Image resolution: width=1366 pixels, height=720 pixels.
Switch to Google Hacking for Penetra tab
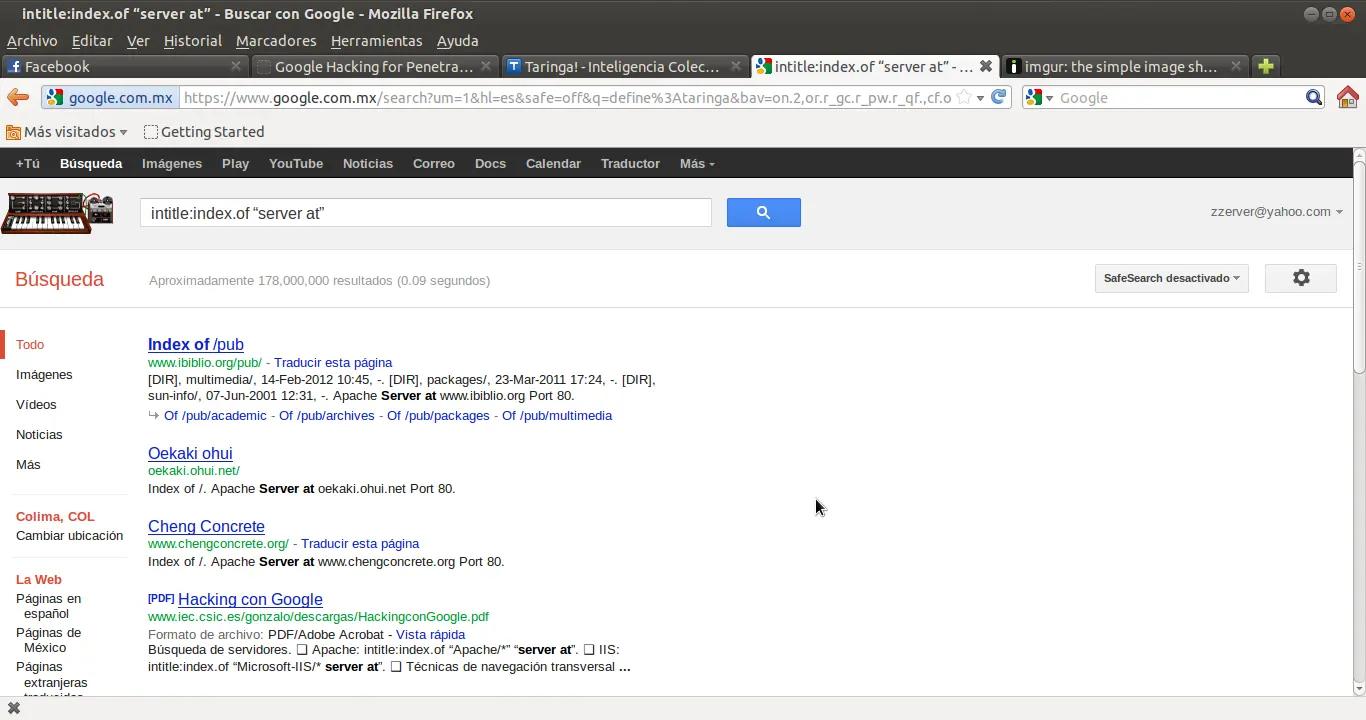[374, 66]
